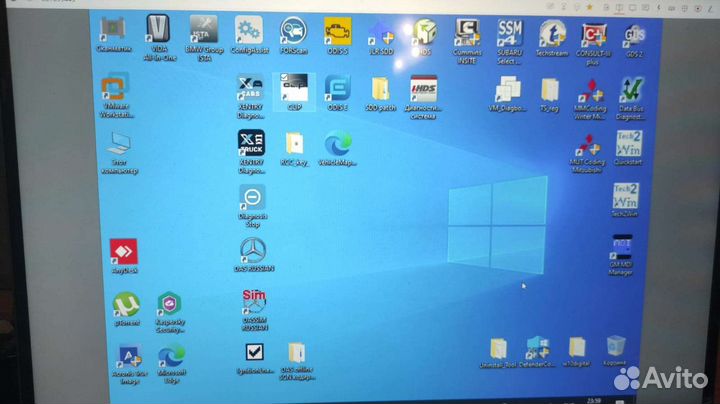This screenshot has height=404, width=720.
Task: Open the Tech2Win Quickstart icon
Action: click(x=627, y=143)
